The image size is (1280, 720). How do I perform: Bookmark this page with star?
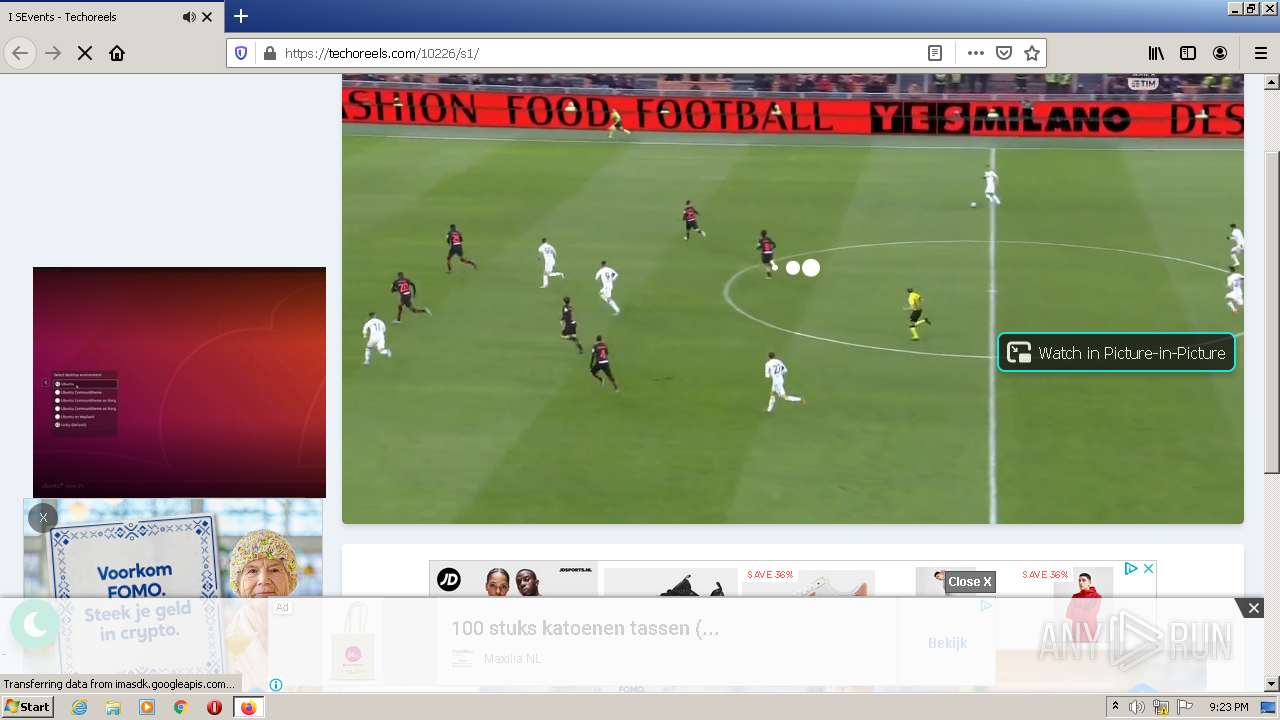(x=1032, y=53)
